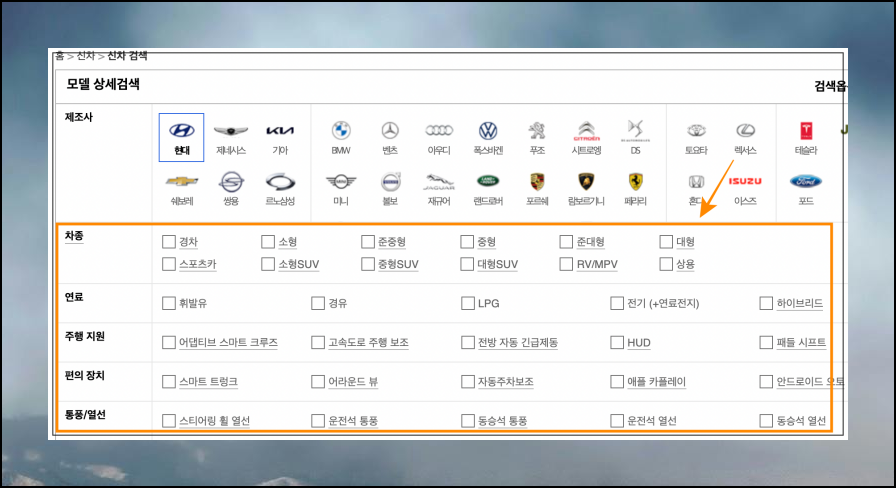The image size is (896, 488).
Task: Open the 홈 breadcrumb link
Action: (x=59, y=55)
